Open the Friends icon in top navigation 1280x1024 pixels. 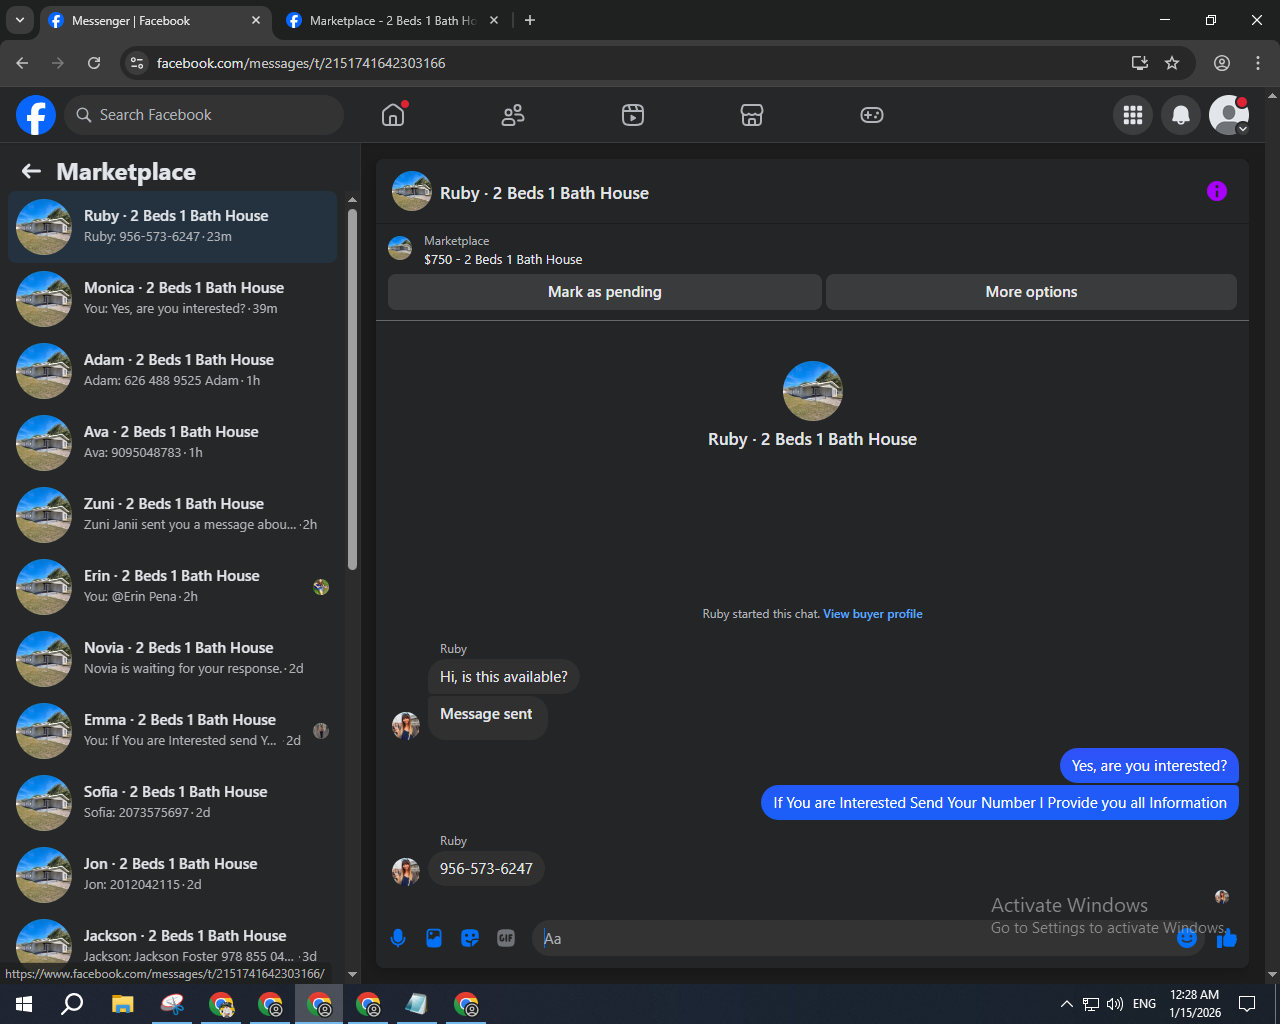coord(513,115)
